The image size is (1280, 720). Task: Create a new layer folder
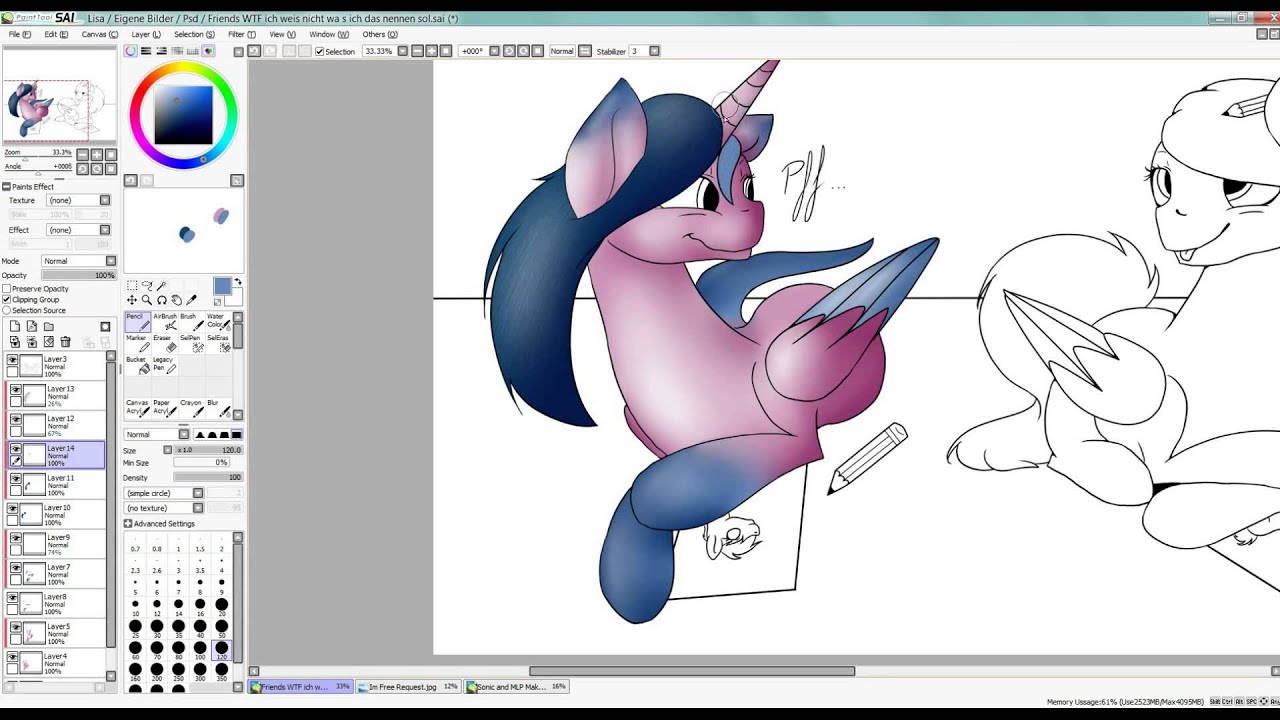pyautogui.click(x=48, y=327)
